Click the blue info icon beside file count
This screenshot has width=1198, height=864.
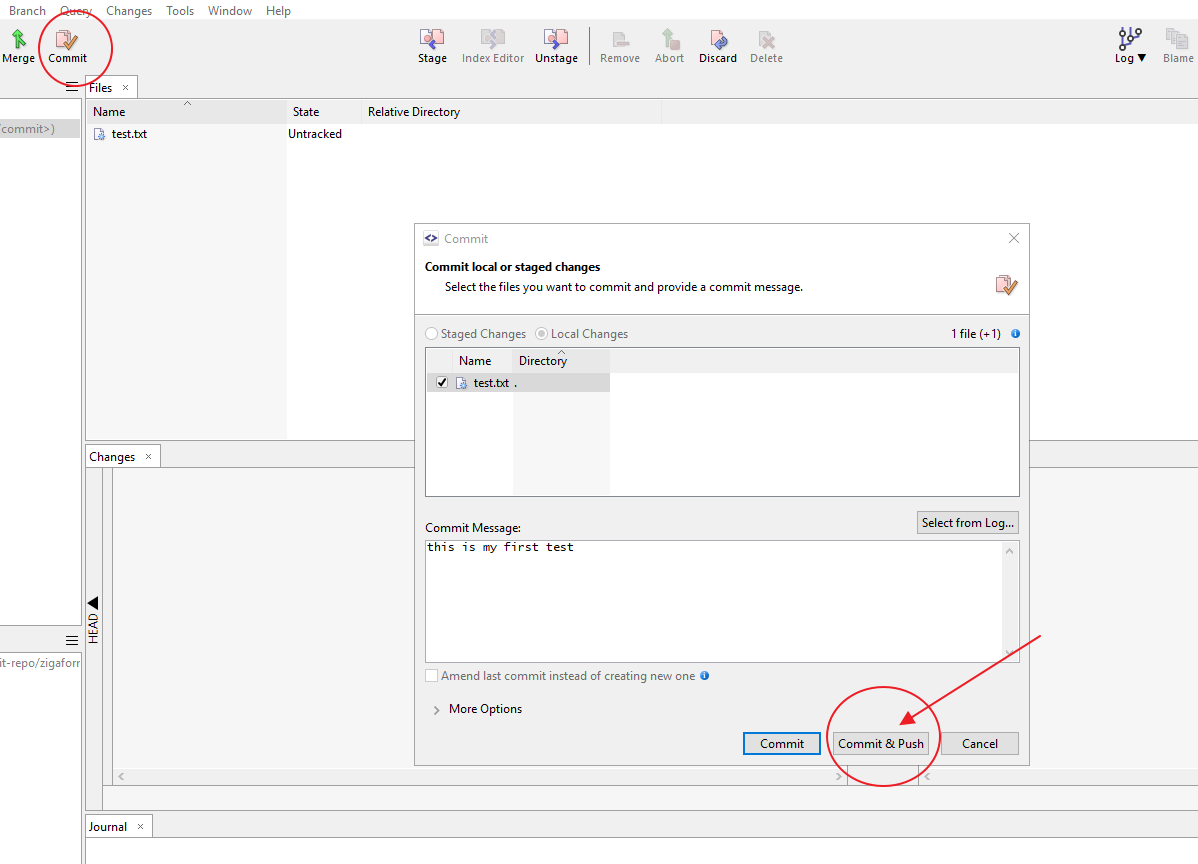1016,334
